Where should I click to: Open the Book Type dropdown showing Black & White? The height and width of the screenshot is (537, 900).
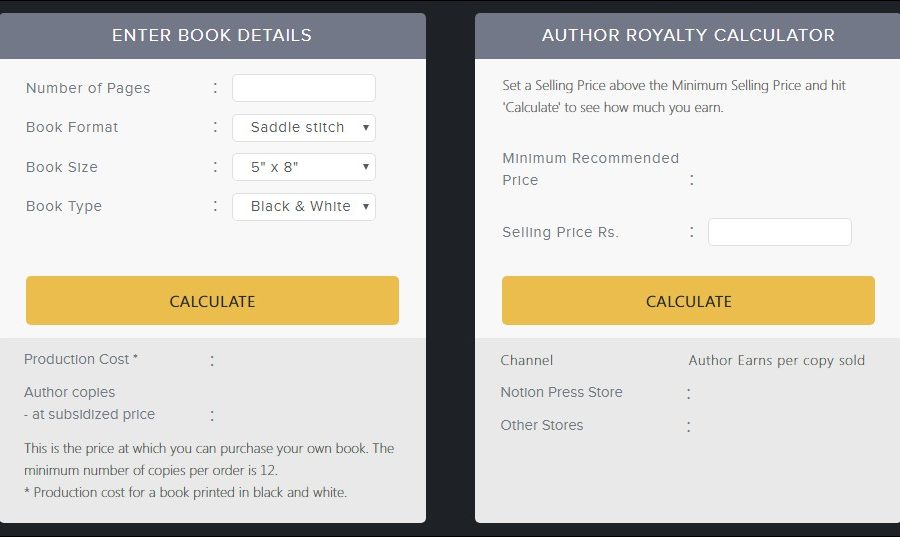pos(303,206)
